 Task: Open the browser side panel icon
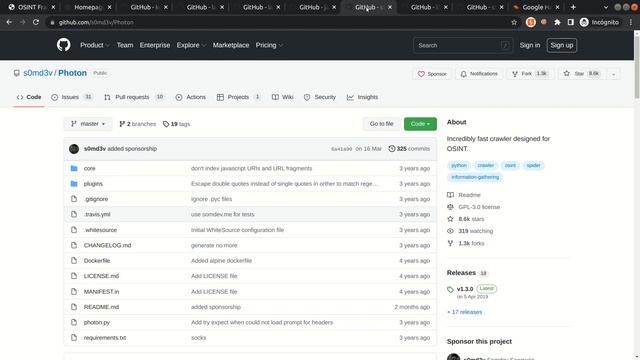click(x=571, y=22)
